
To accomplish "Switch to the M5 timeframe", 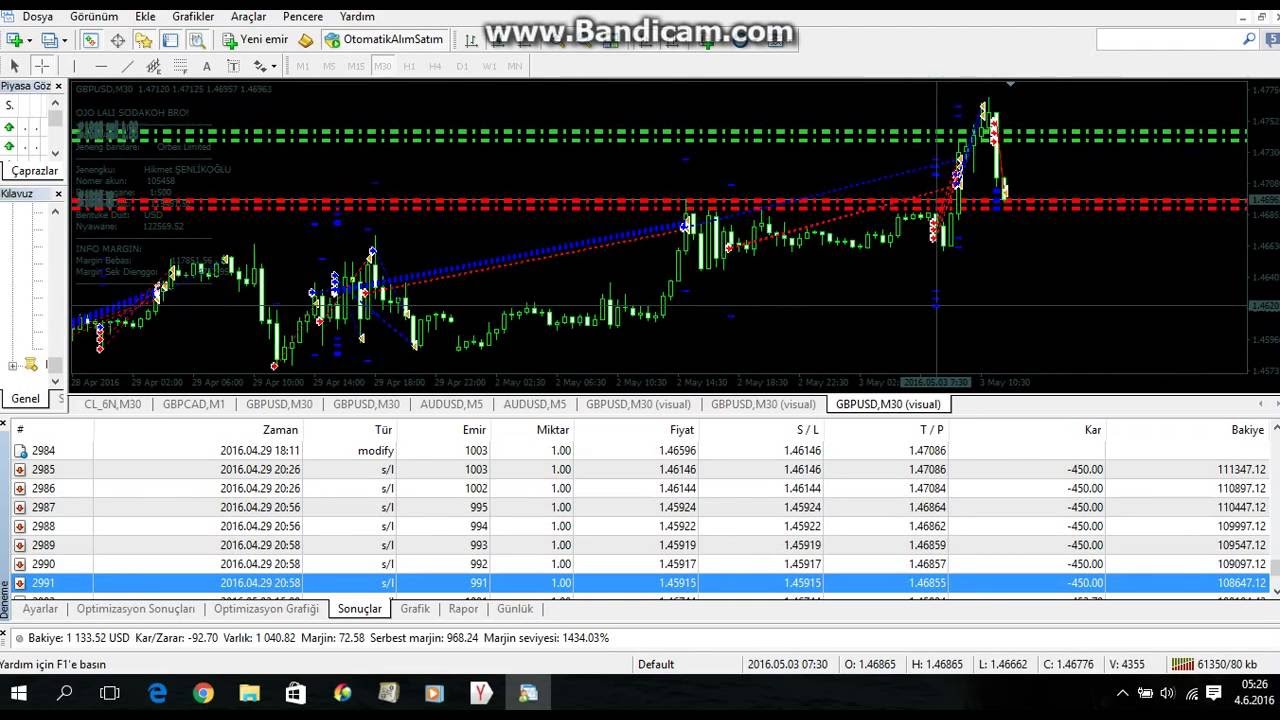I will [330, 66].
